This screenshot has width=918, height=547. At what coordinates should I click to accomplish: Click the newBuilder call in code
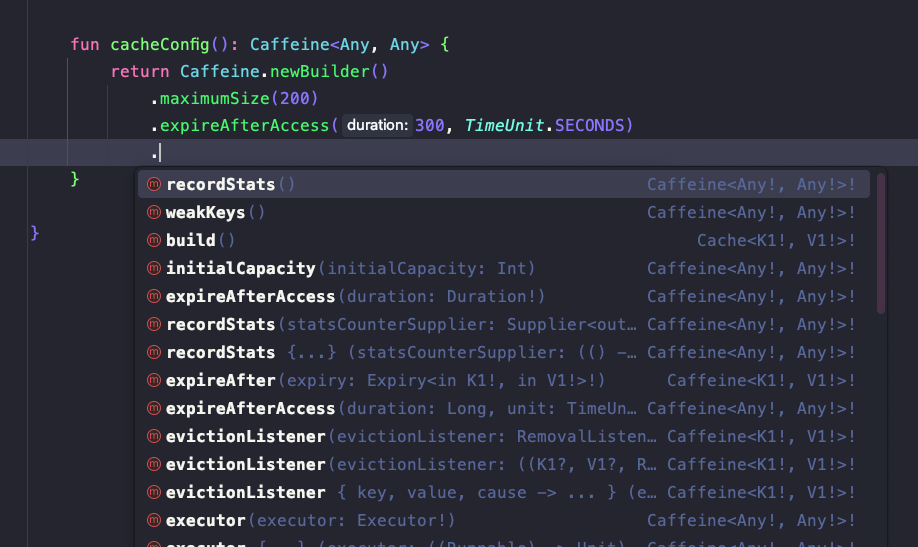pos(320,71)
